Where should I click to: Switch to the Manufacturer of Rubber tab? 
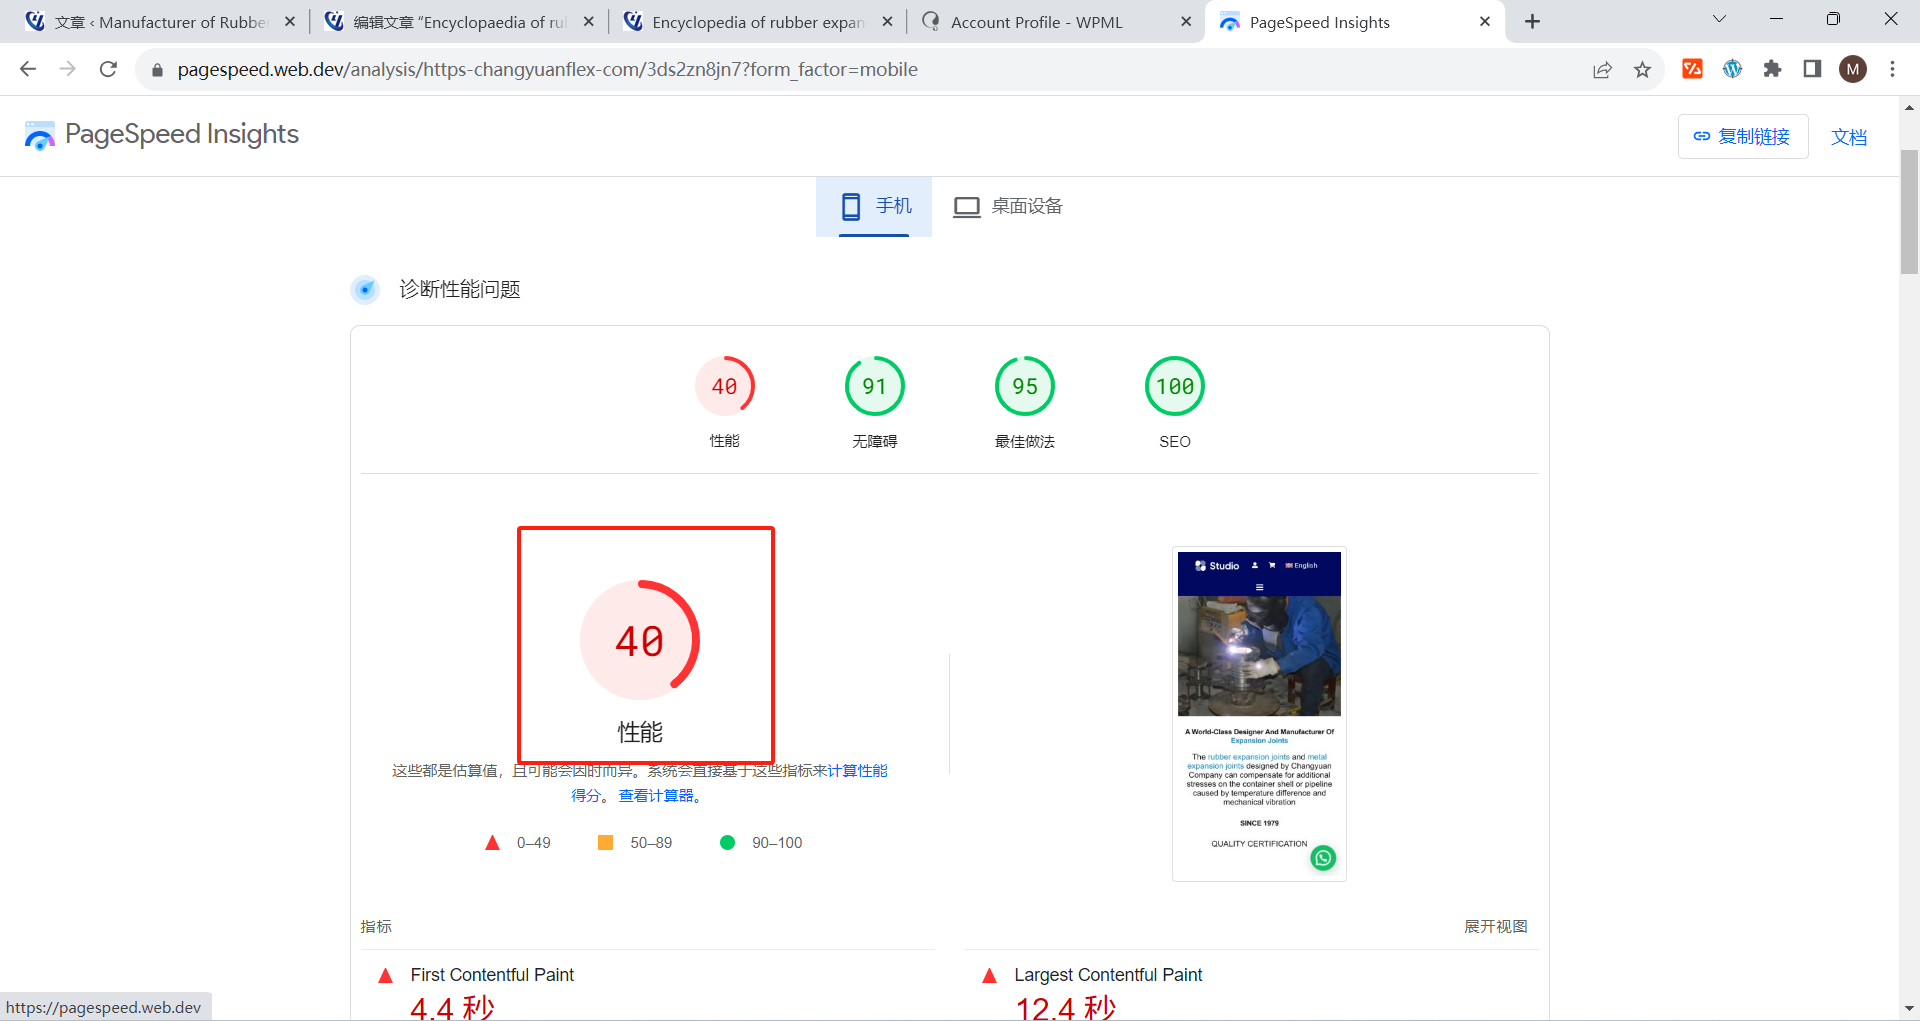(x=160, y=22)
